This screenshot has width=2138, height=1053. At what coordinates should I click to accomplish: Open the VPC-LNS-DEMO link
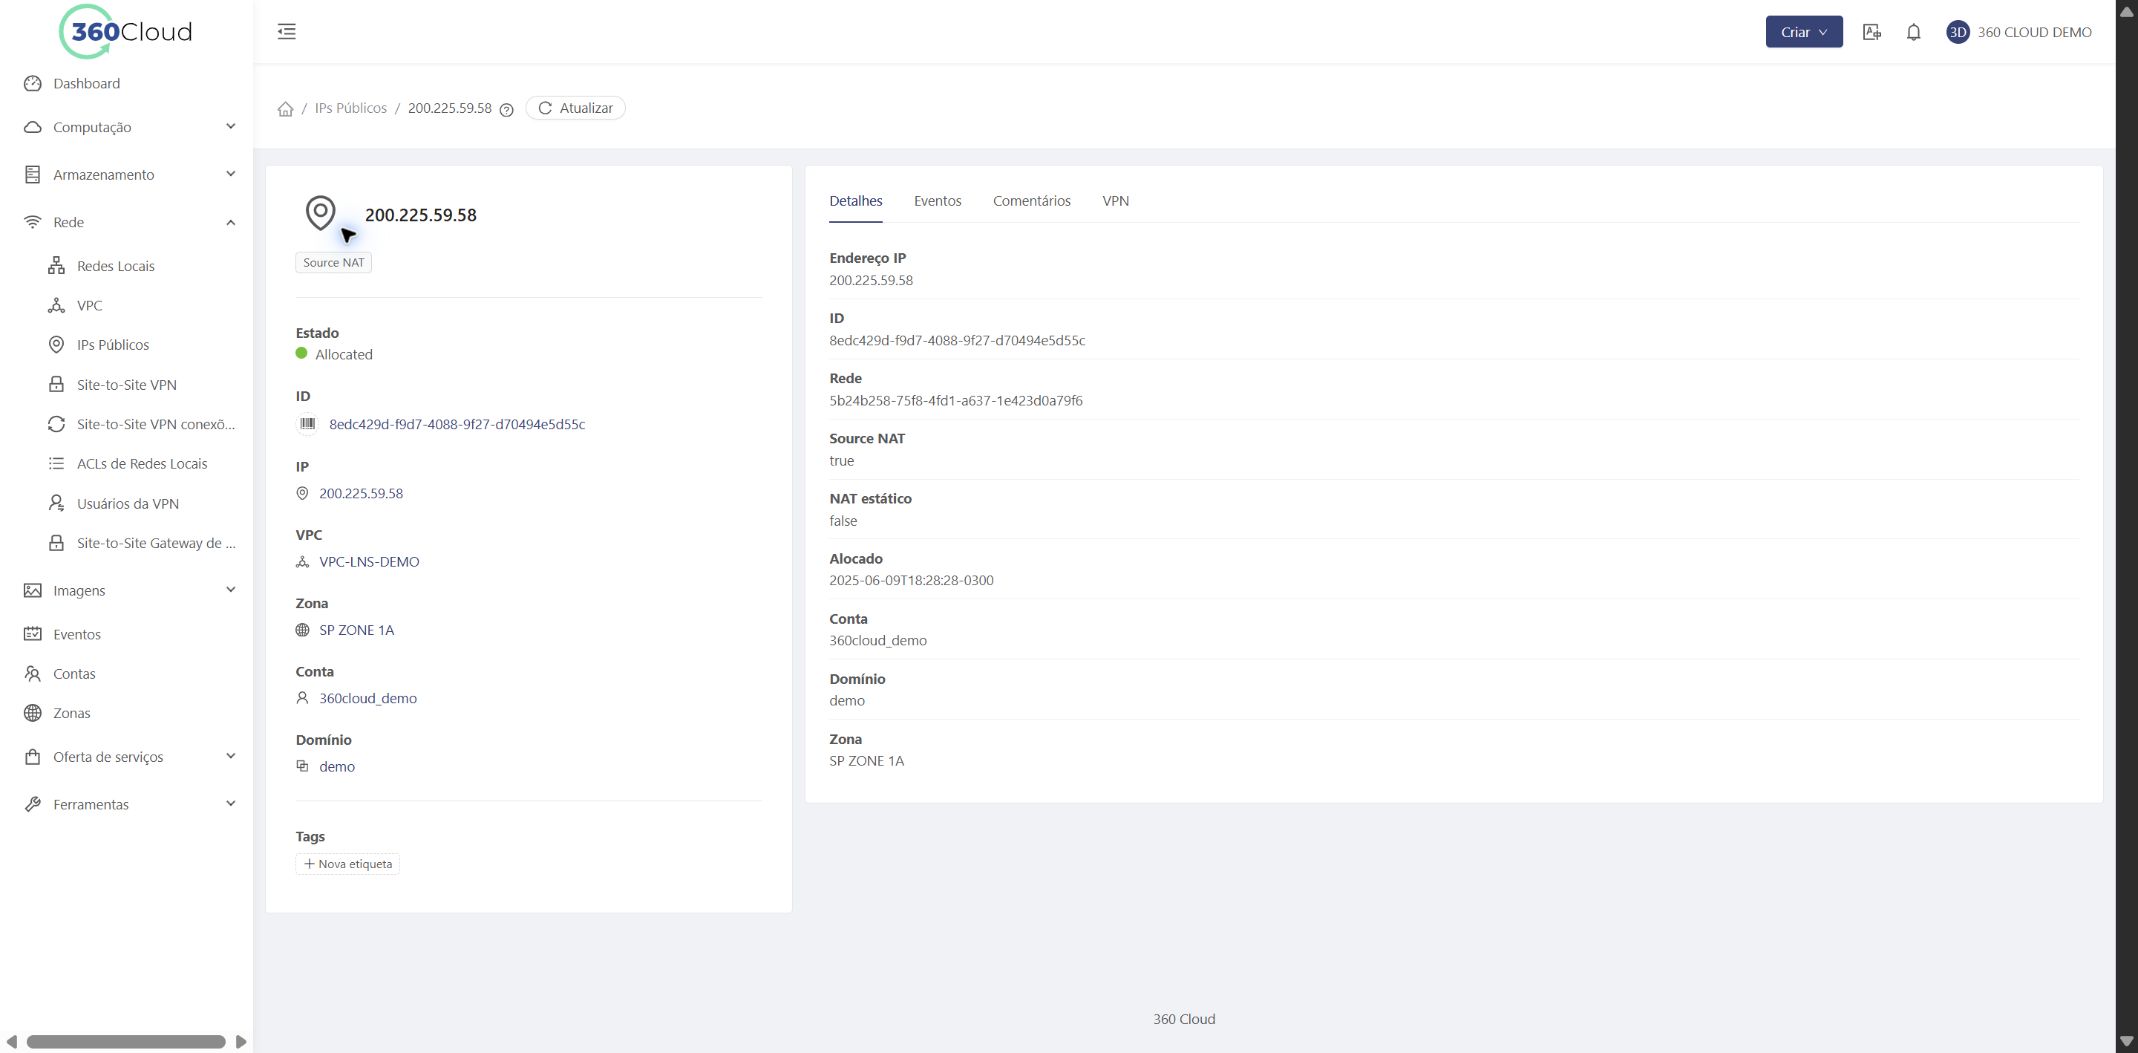(x=369, y=562)
